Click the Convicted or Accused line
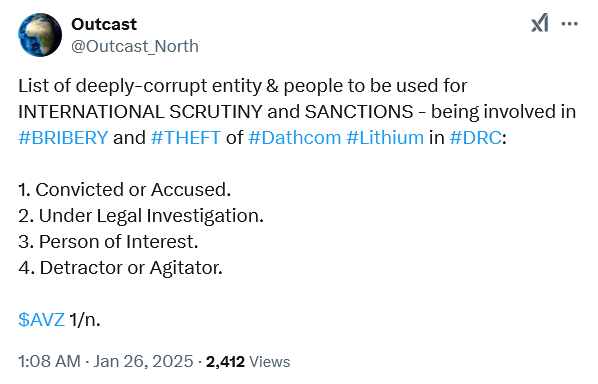The height and width of the screenshot is (384, 598). click(x=124, y=190)
